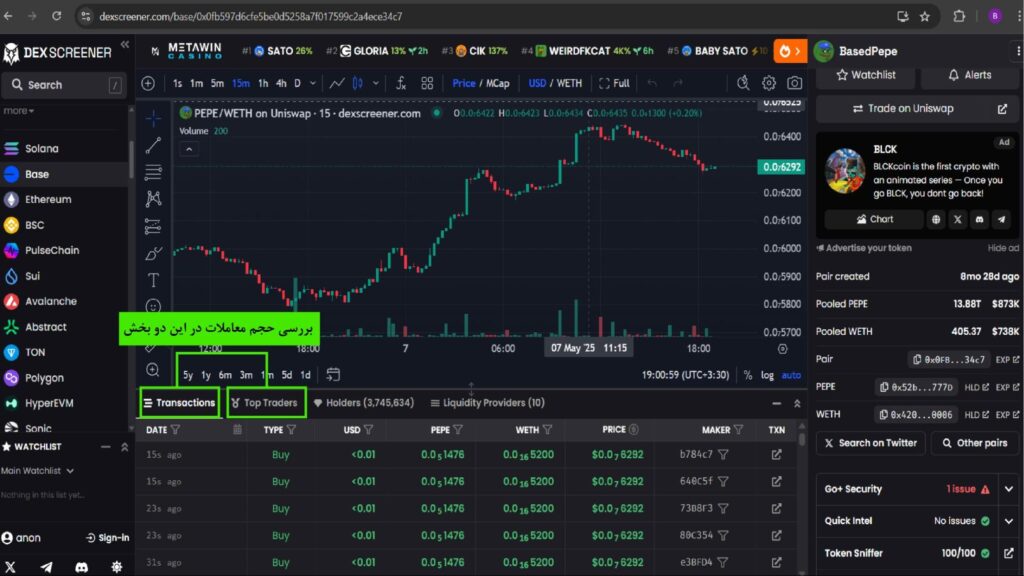Image resolution: width=1024 pixels, height=576 pixels.
Task: Add BasedPepe to Watchlist
Action: (866, 75)
